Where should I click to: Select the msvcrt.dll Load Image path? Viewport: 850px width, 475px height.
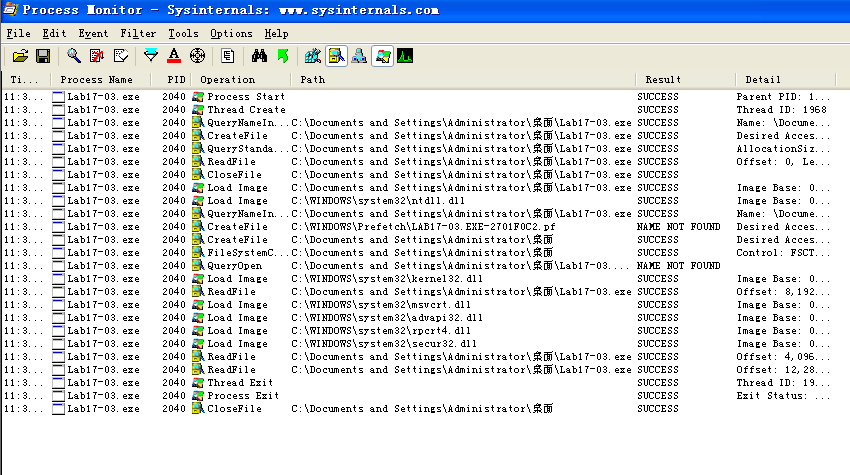click(x=381, y=305)
